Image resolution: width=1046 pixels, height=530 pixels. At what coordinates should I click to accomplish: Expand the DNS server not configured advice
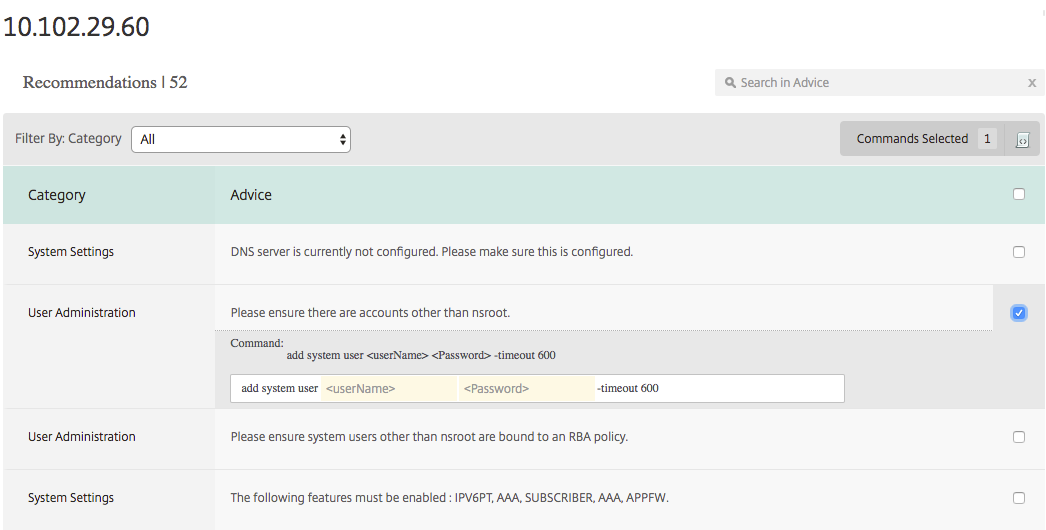tap(432, 252)
